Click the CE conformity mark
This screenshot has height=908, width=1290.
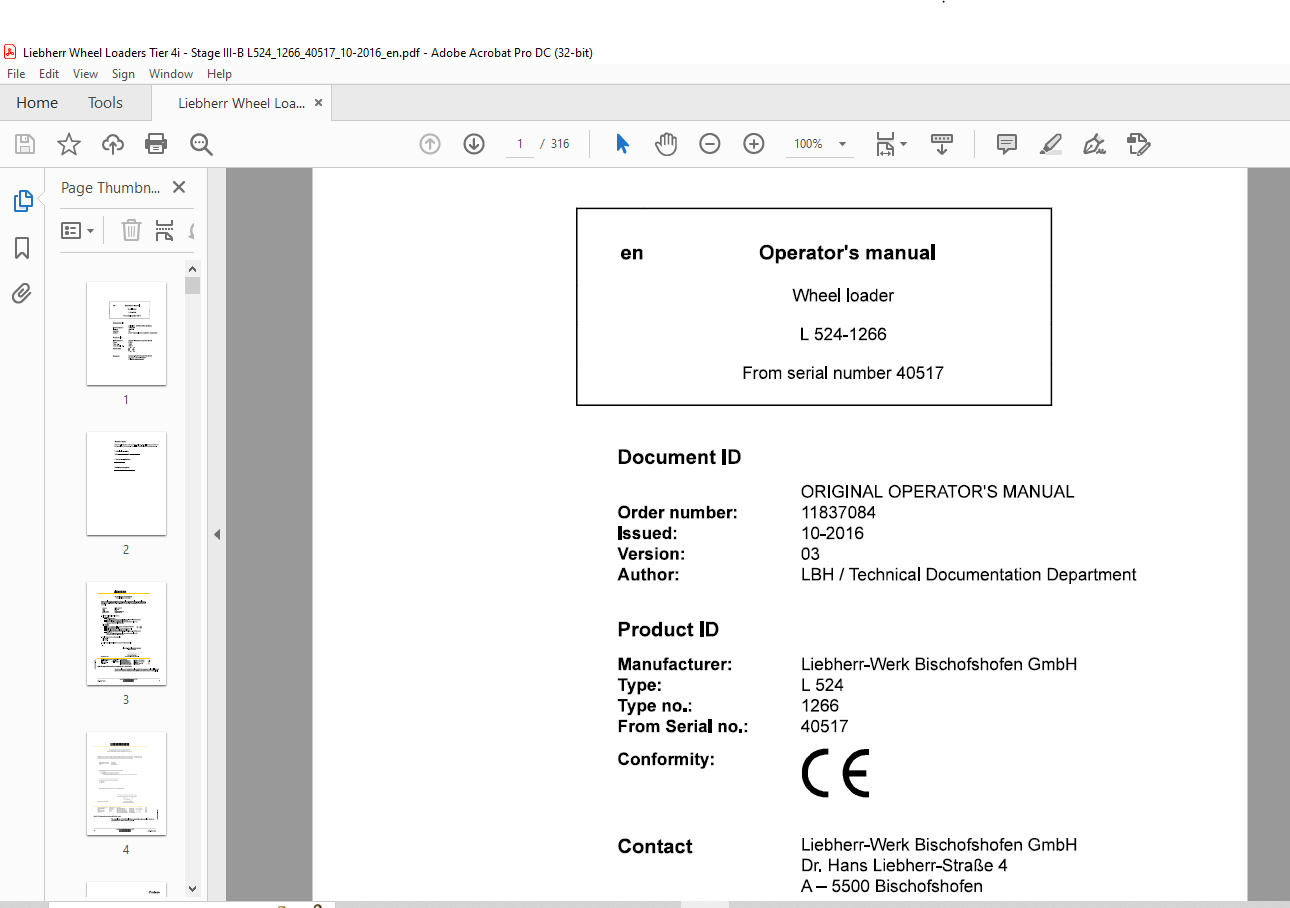pos(835,773)
